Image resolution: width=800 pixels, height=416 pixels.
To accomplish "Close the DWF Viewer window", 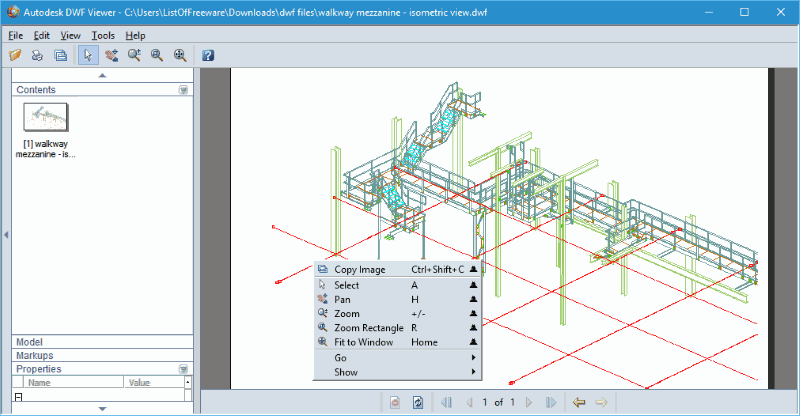I will (781, 12).
